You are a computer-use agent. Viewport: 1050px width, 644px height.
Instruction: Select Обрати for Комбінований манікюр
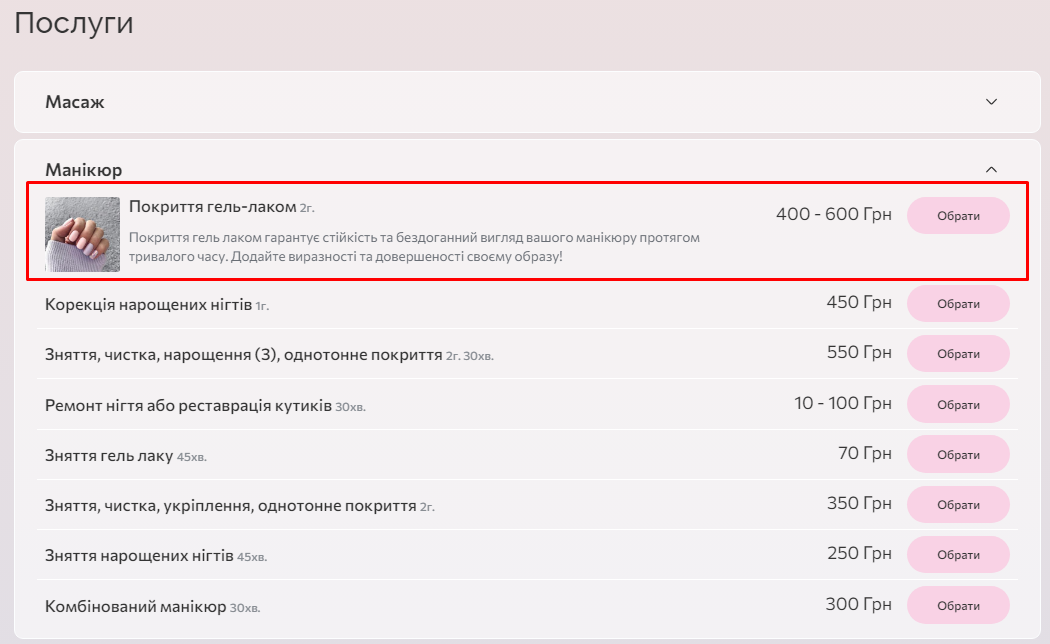[957, 606]
